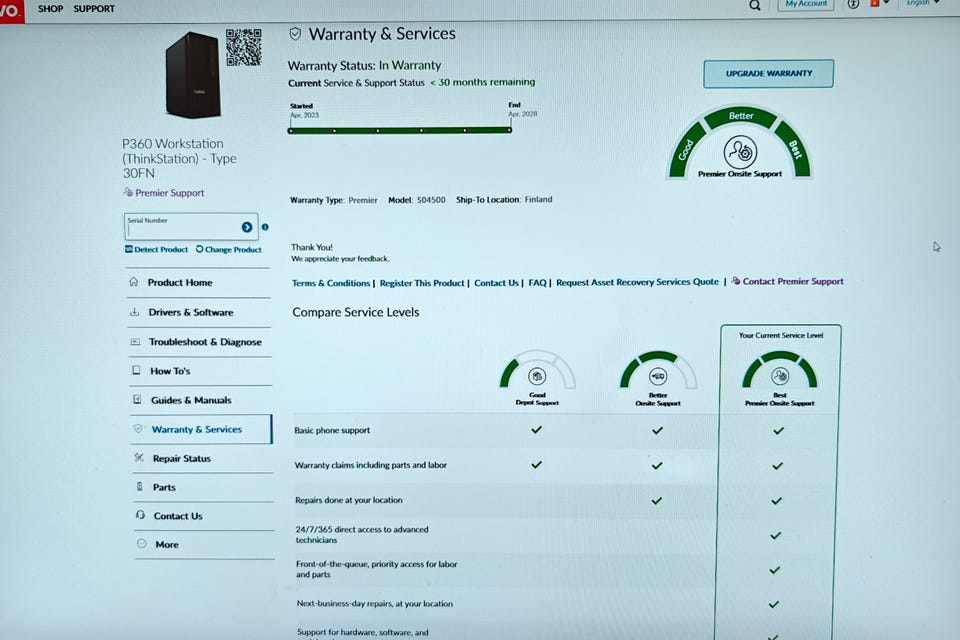The width and height of the screenshot is (960, 640).
Task: Click the Good segment of gauge
Action: (687, 149)
